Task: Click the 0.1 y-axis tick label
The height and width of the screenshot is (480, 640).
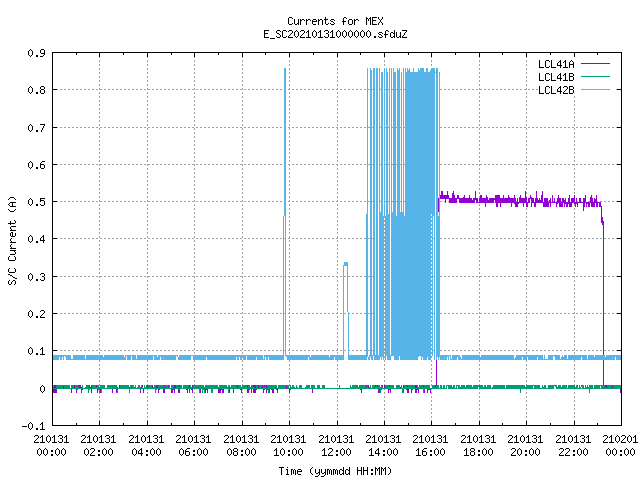Action: click(x=36, y=351)
